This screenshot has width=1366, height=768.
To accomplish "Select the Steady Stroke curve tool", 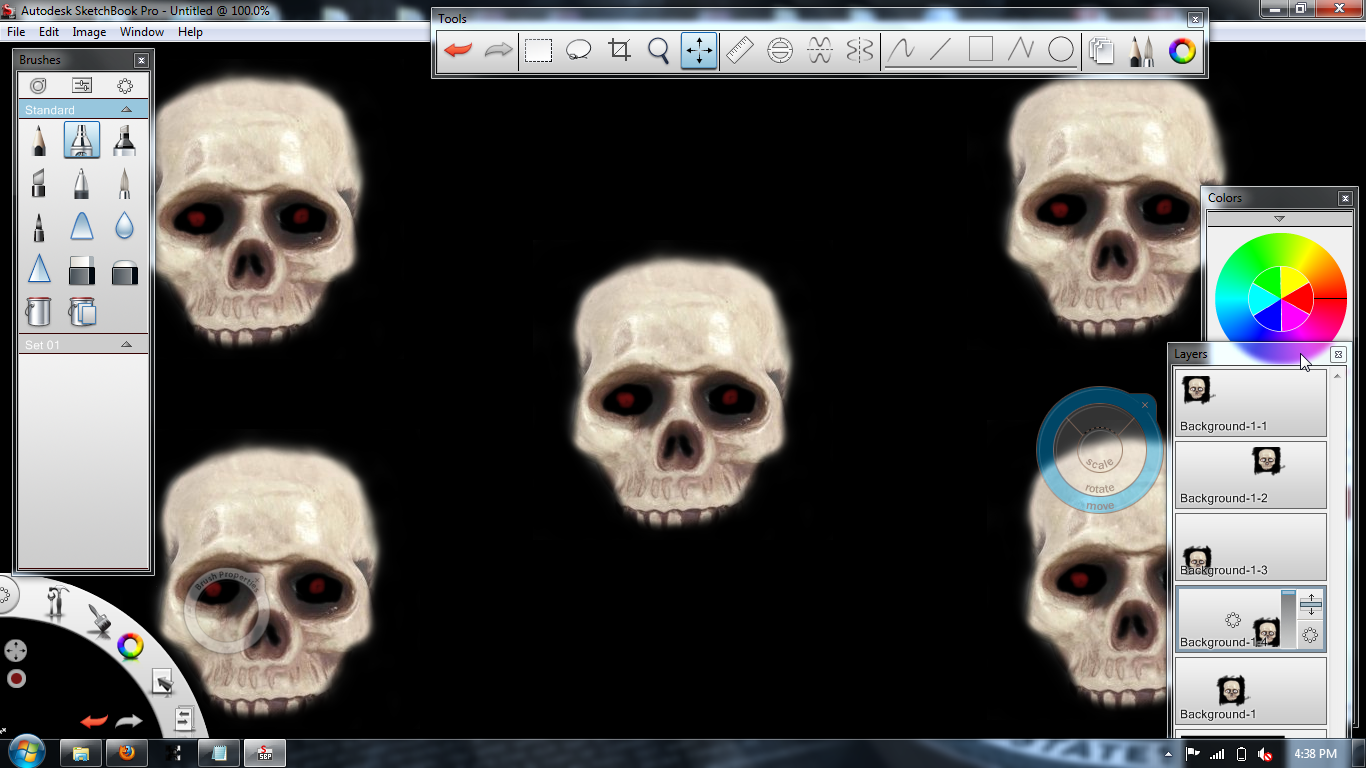I will coord(901,50).
